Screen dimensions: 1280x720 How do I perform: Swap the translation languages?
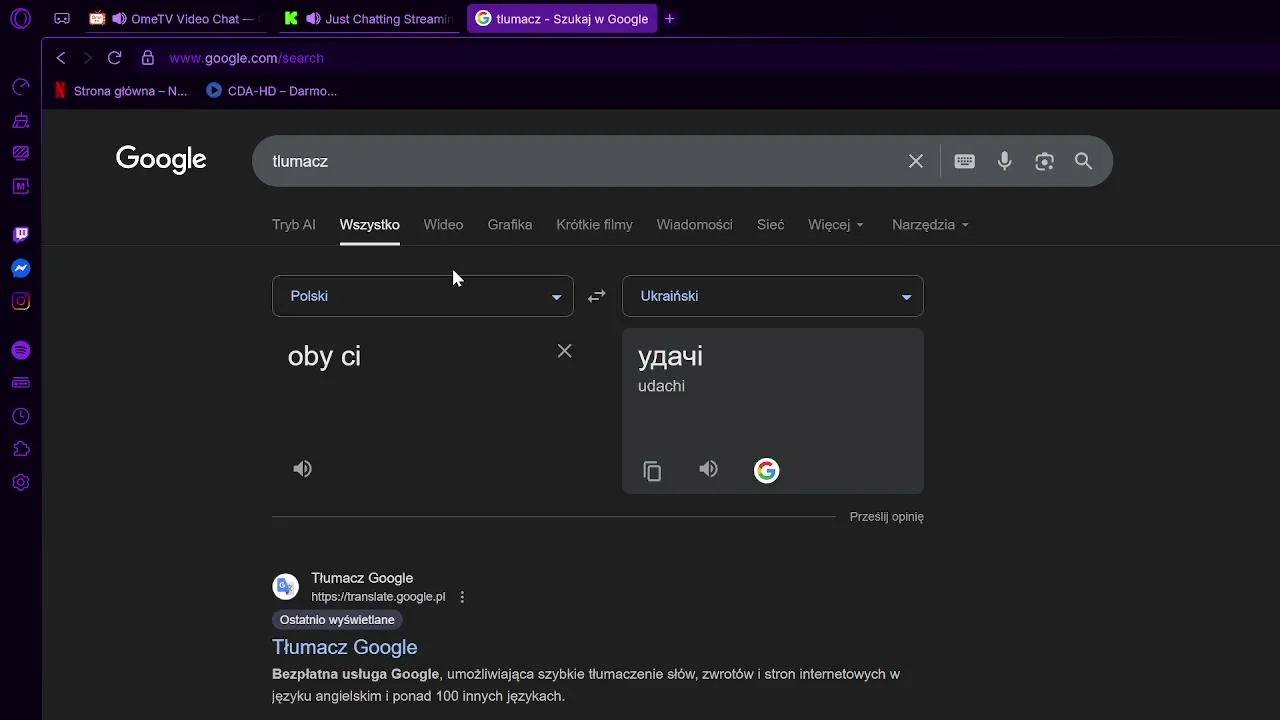coord(597,296)
